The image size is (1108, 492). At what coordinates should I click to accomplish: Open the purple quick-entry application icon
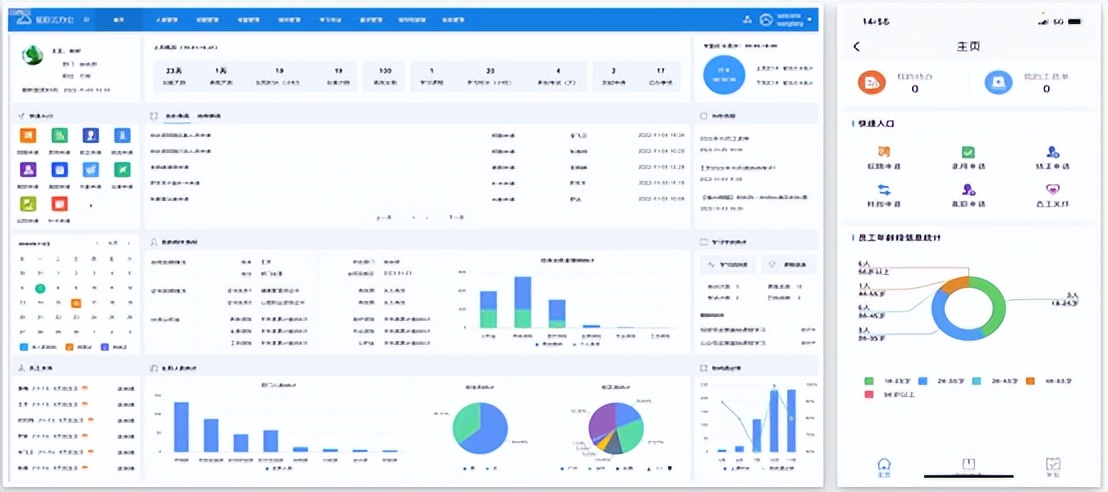(28, 170)
